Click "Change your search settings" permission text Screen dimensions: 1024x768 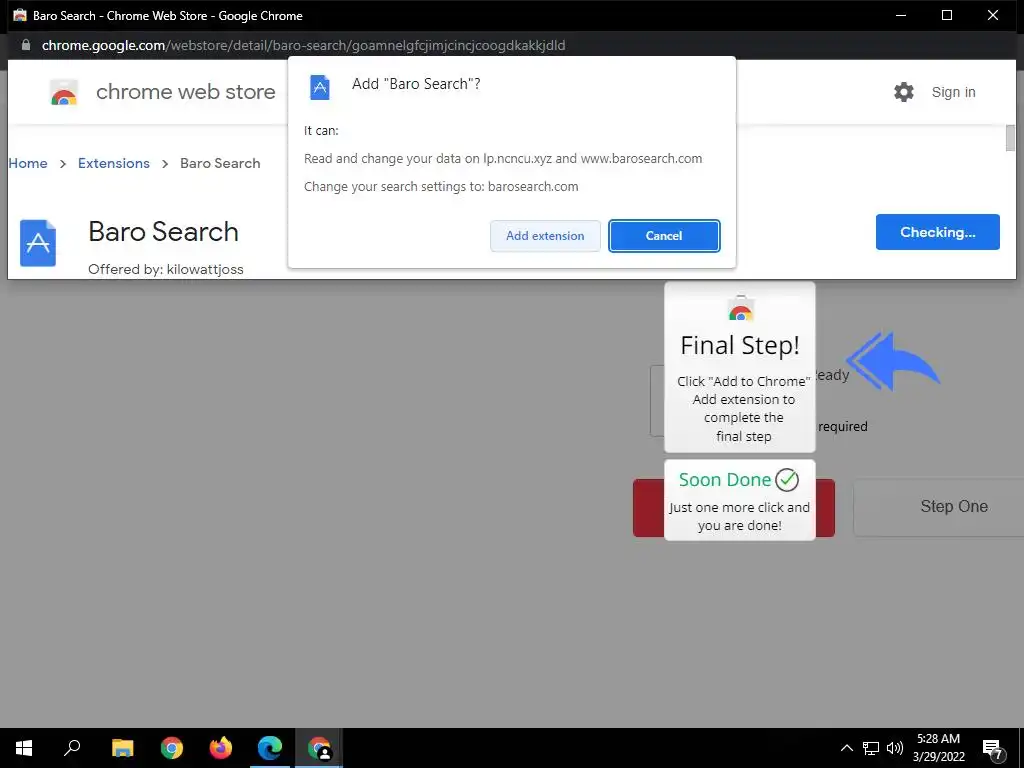441,187
